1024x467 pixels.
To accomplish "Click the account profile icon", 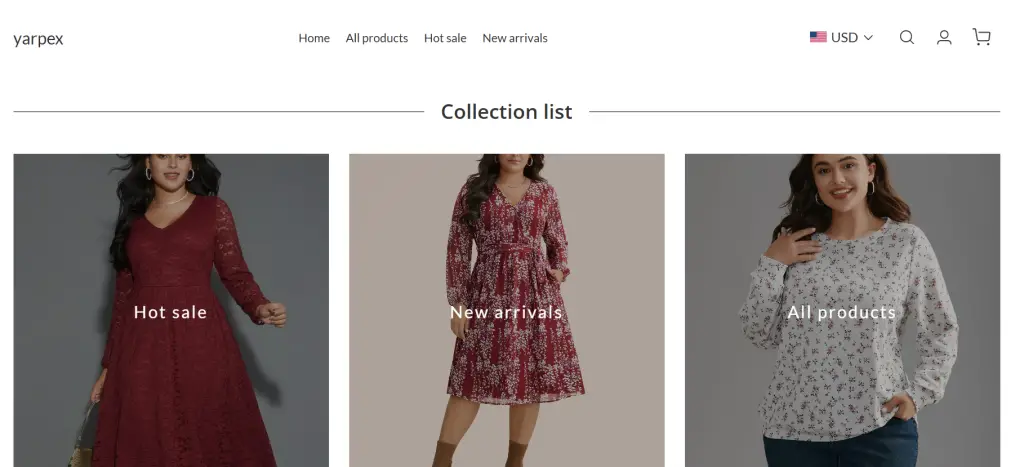I will (944, 38).
